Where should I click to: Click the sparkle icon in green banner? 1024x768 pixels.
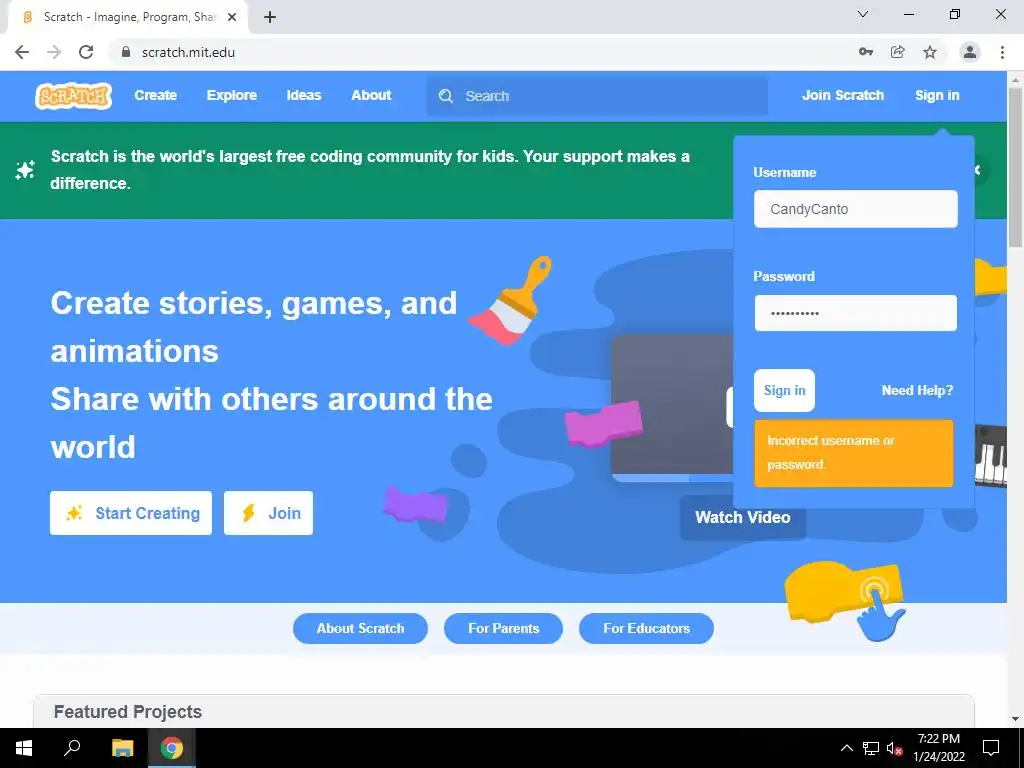point(25,170)
